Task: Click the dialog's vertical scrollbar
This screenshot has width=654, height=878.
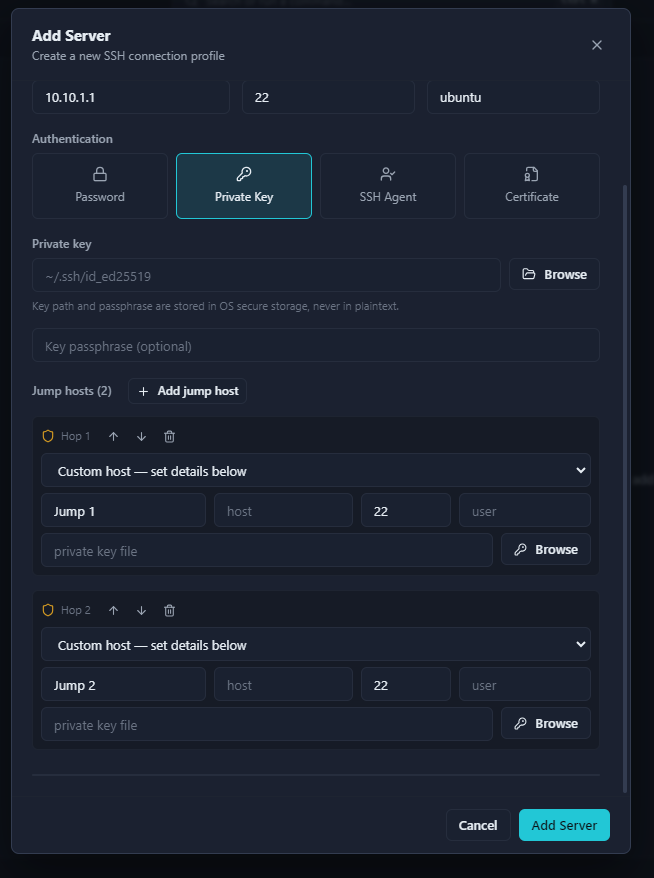Action: tap(625, 488)
